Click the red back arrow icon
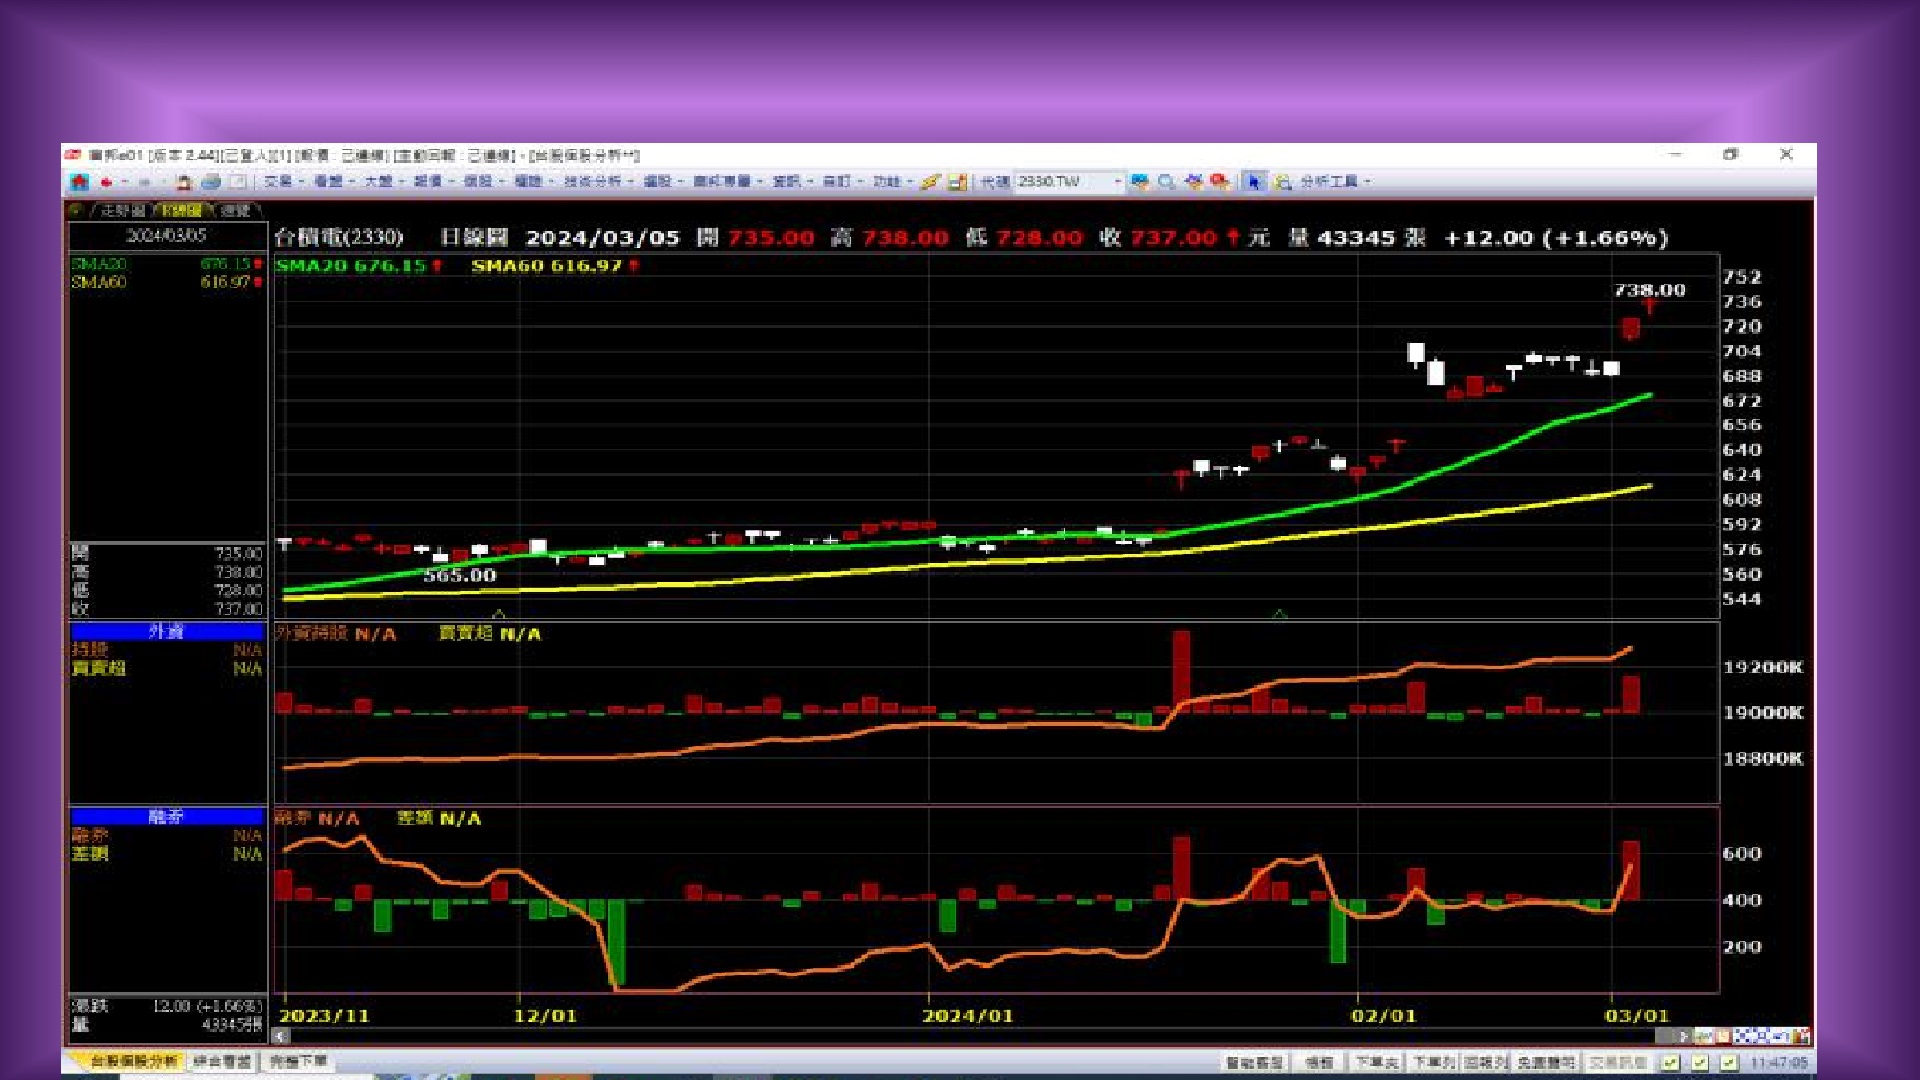The width and height of the screenshot is (1920, 1080). (106, 182)
